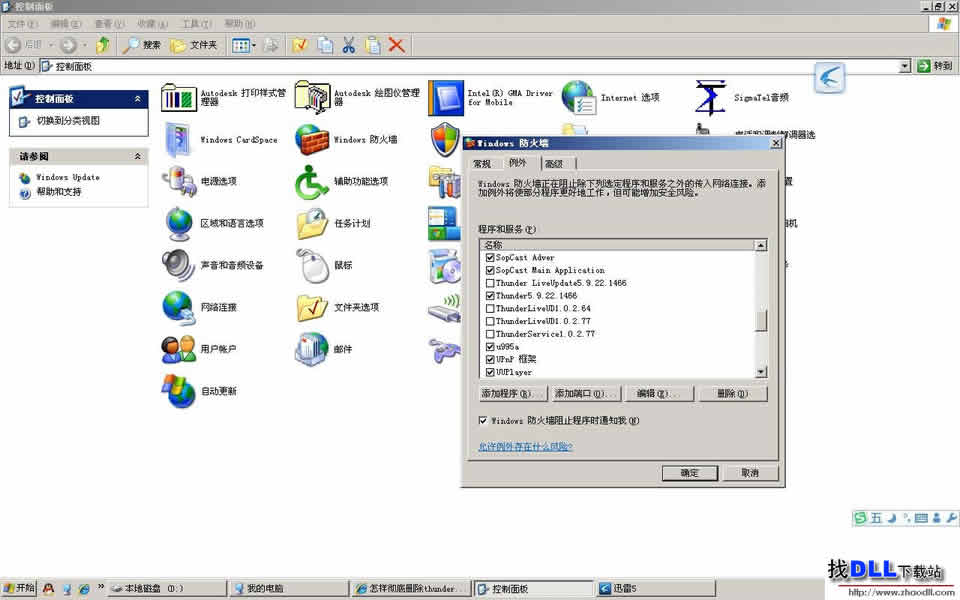Click the Up folder toolbar icon
The height and width of the screenshot is (600, 960).
(103, 45)
